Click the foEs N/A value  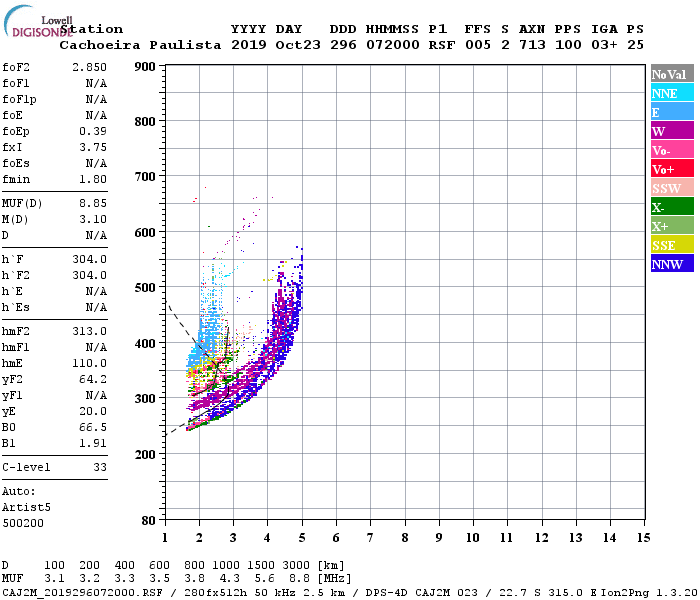pos(96,163)
